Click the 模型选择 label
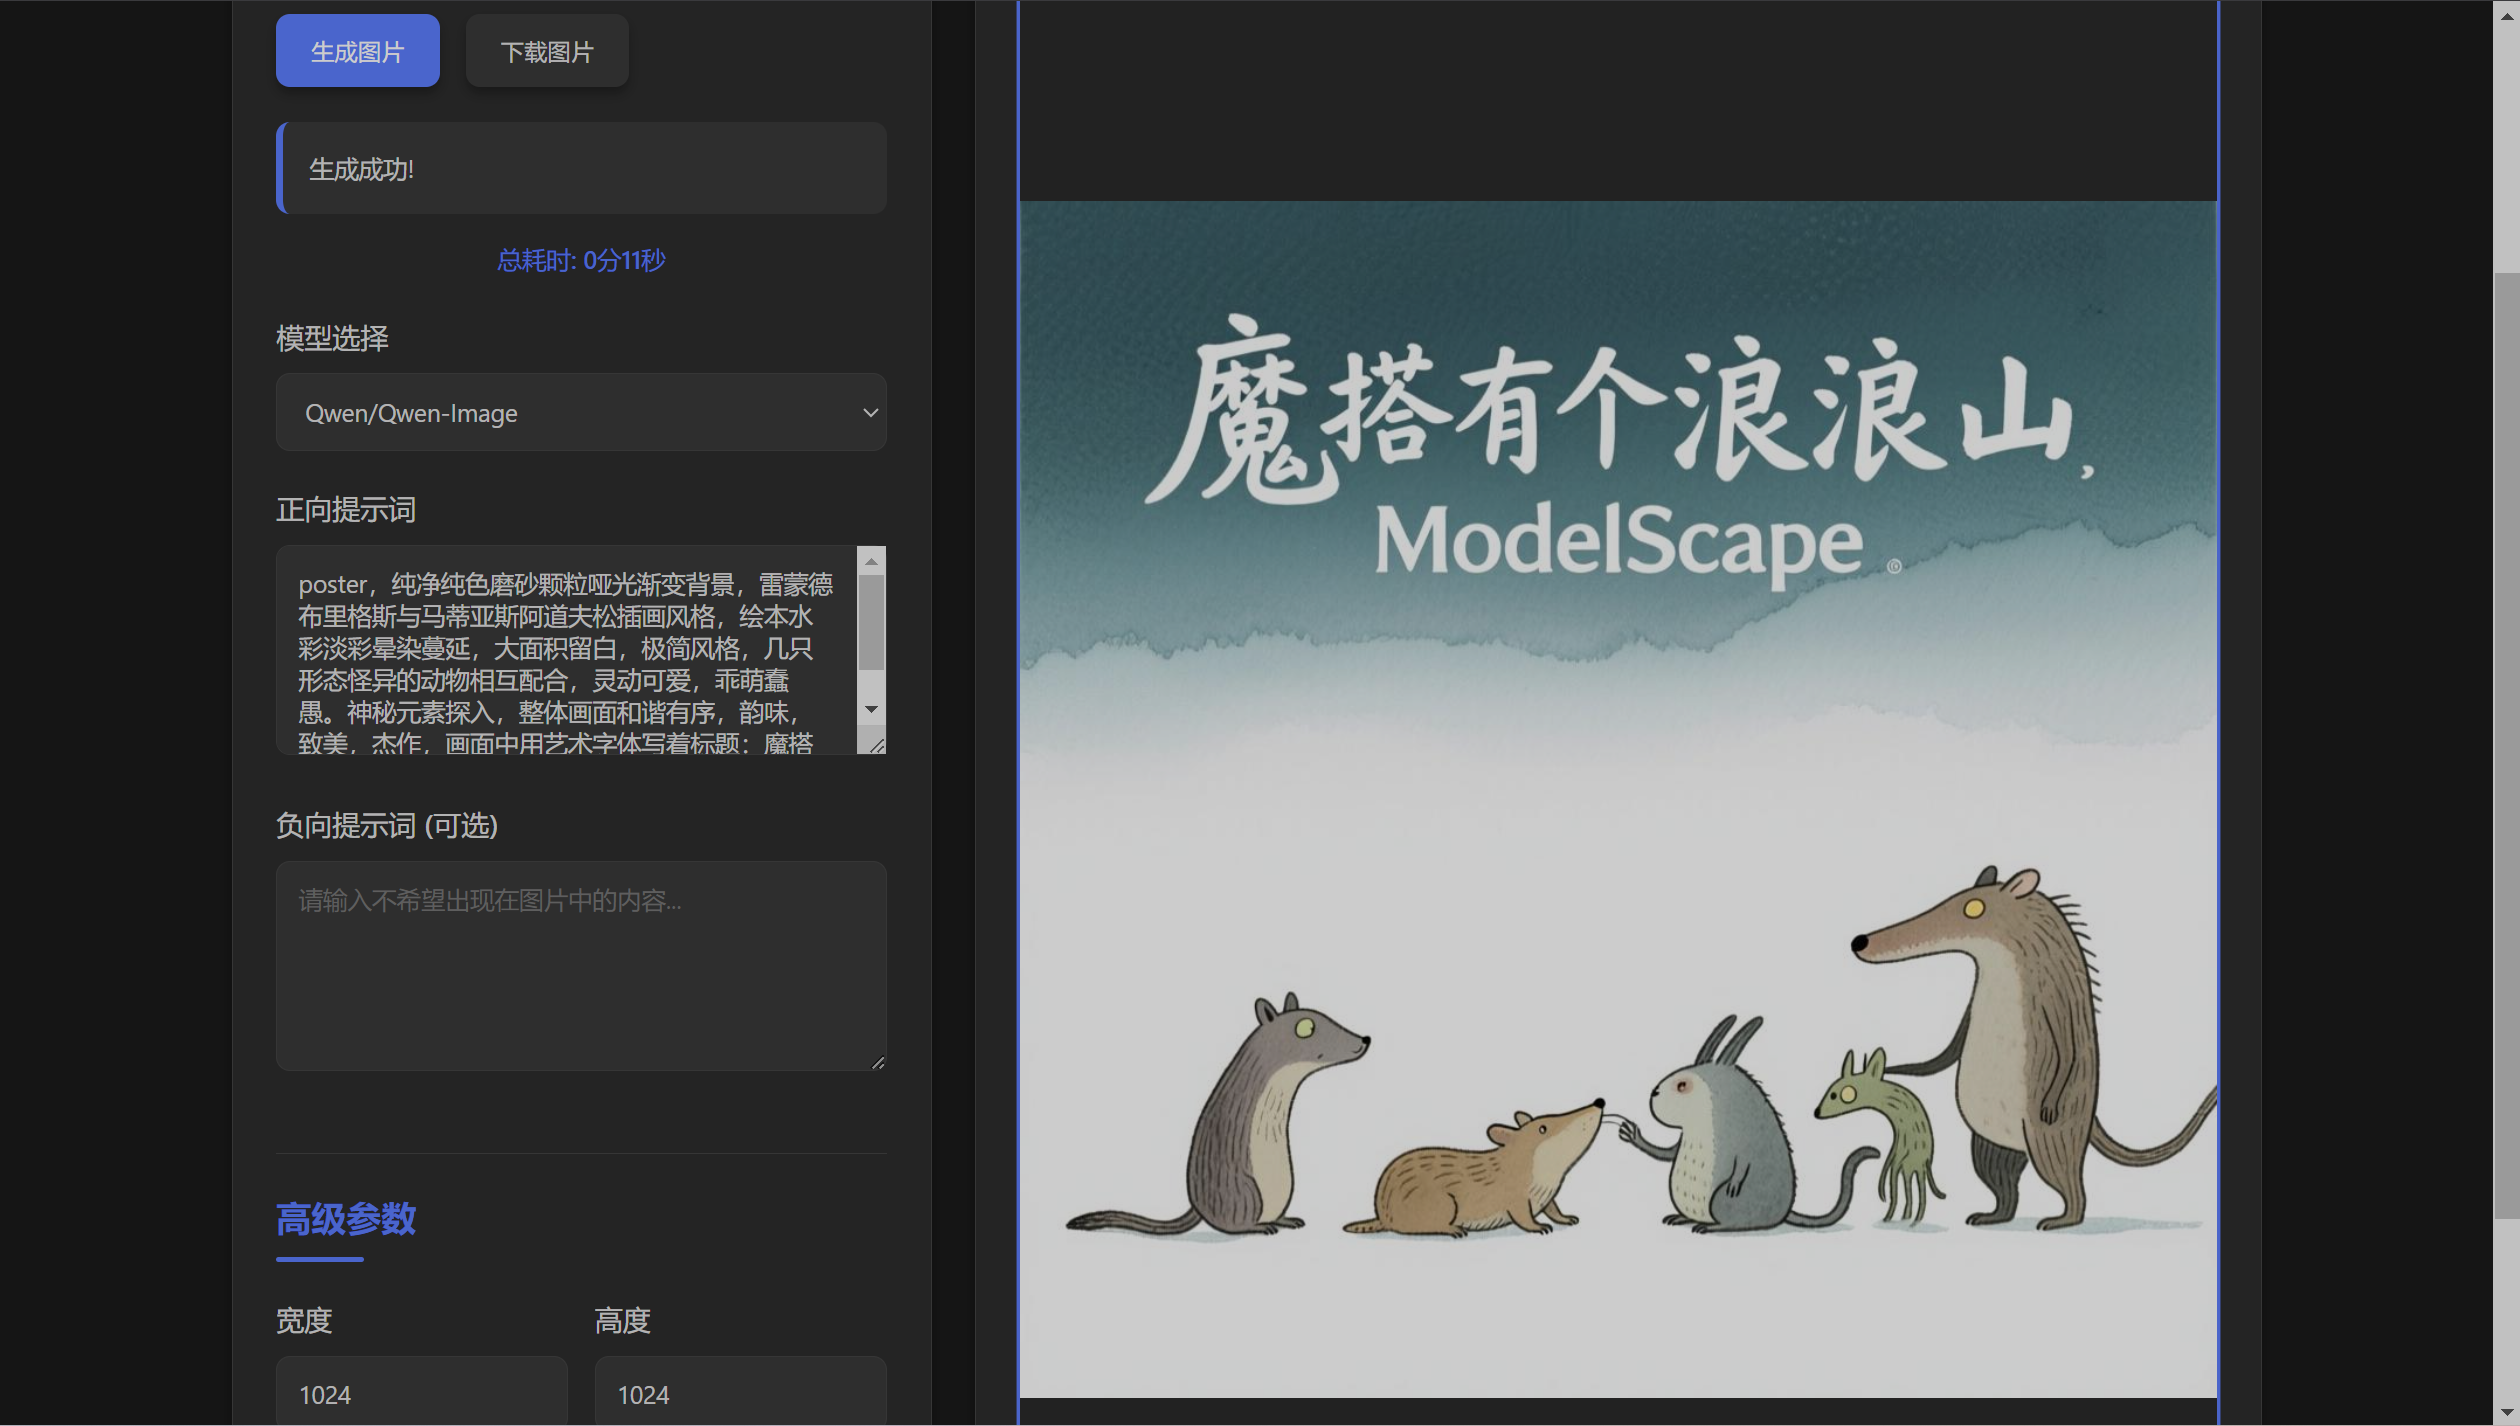 pyautogui.click(x=332, y=338)
